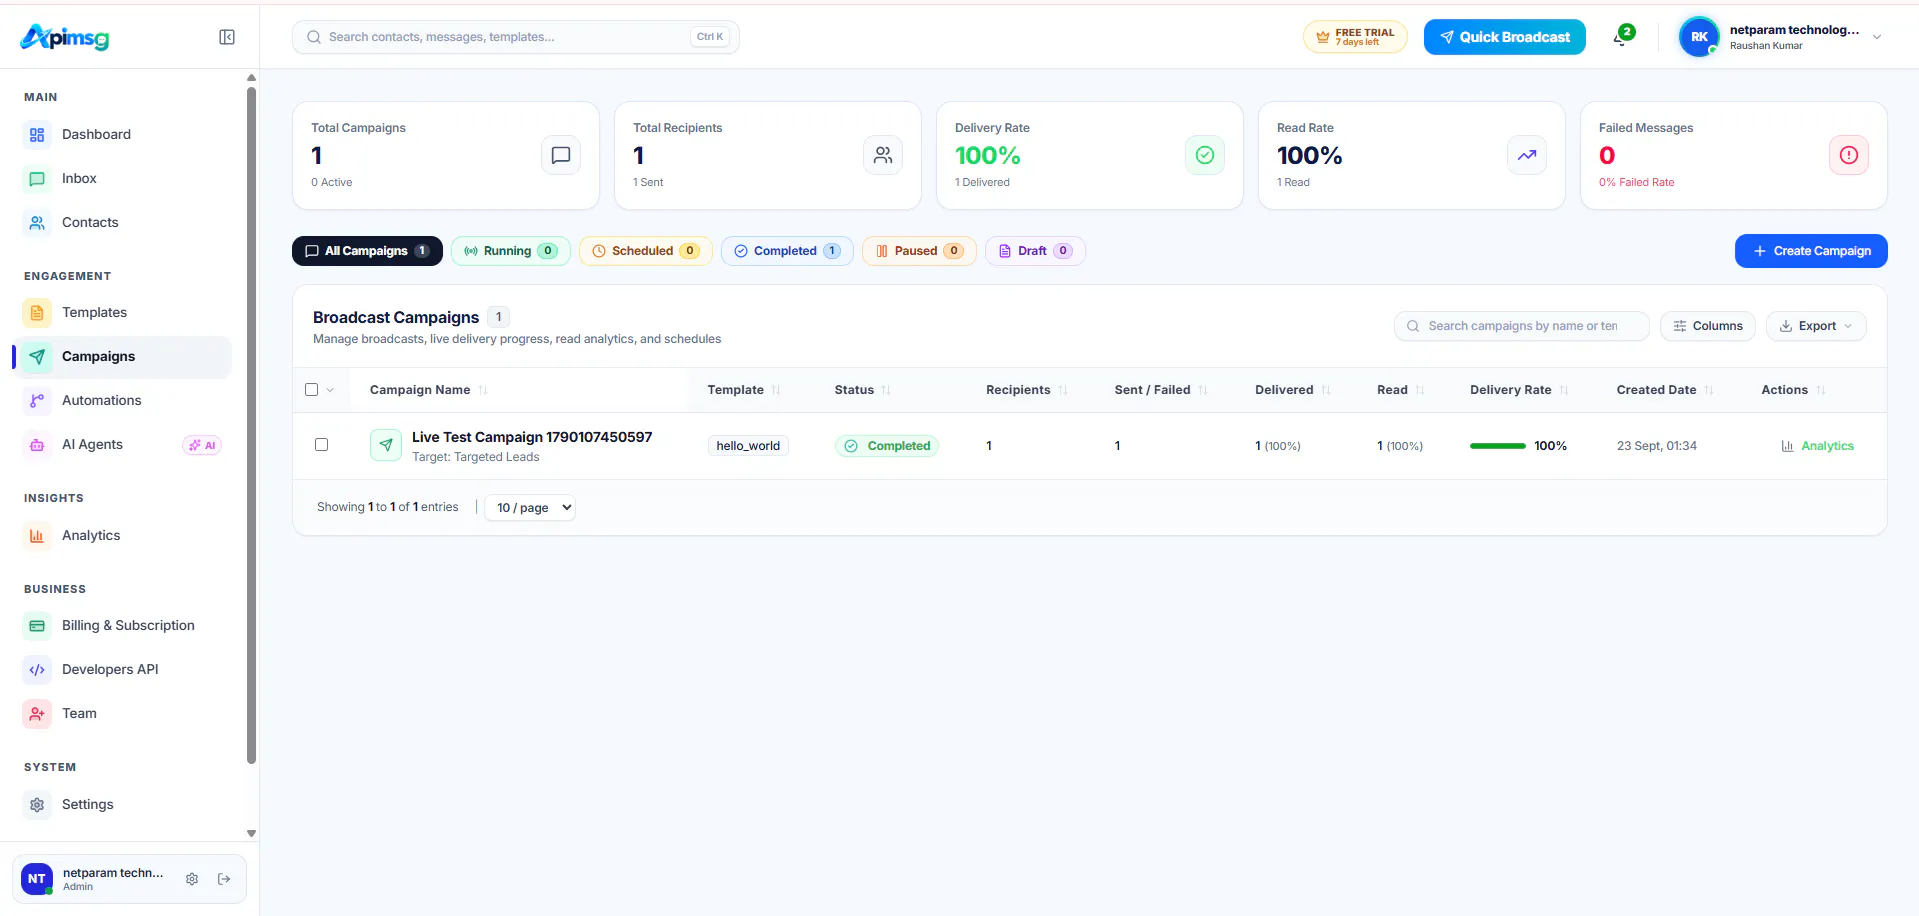Viewport: 1919px width, 916px height.
Task: Expand the select-all checkbox chevron
Action: click(x=330, y=390)
